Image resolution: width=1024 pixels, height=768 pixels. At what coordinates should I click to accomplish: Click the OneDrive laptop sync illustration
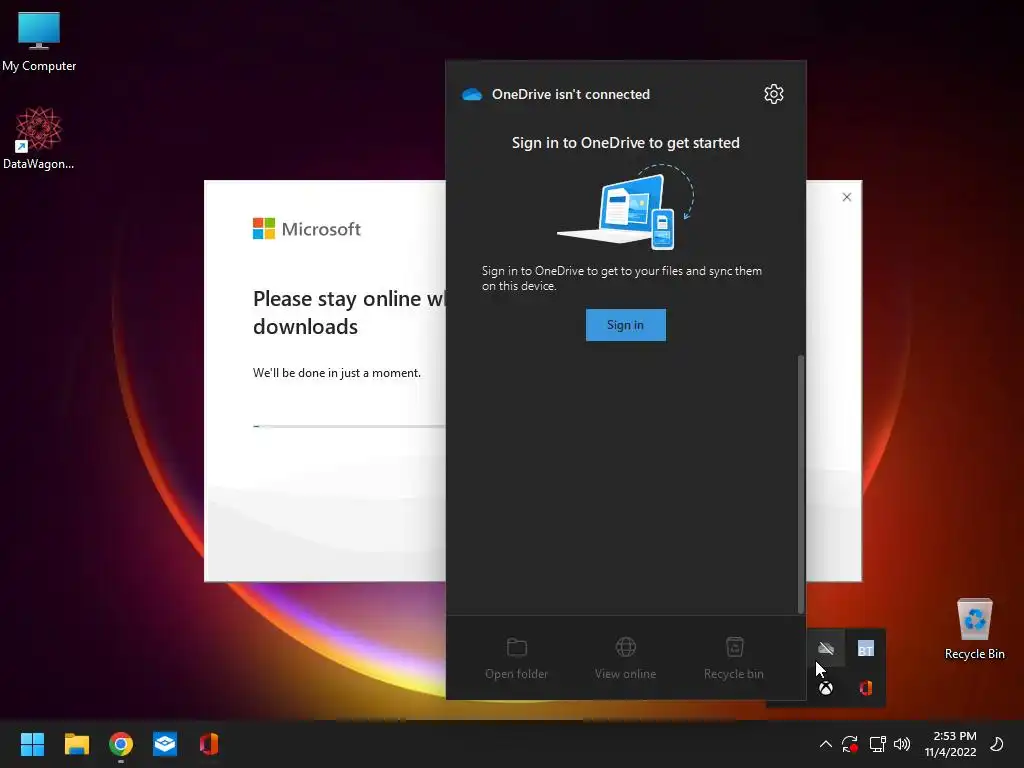point(626,207)
